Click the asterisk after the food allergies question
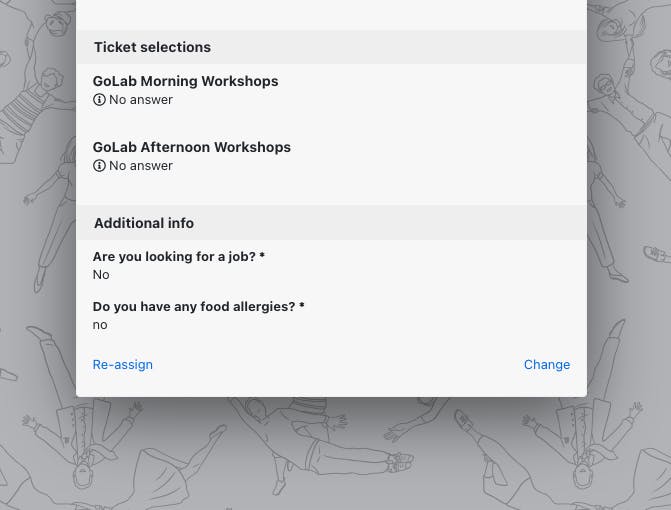The height and width of the screenshot is (510, 671). pos(302,306)
